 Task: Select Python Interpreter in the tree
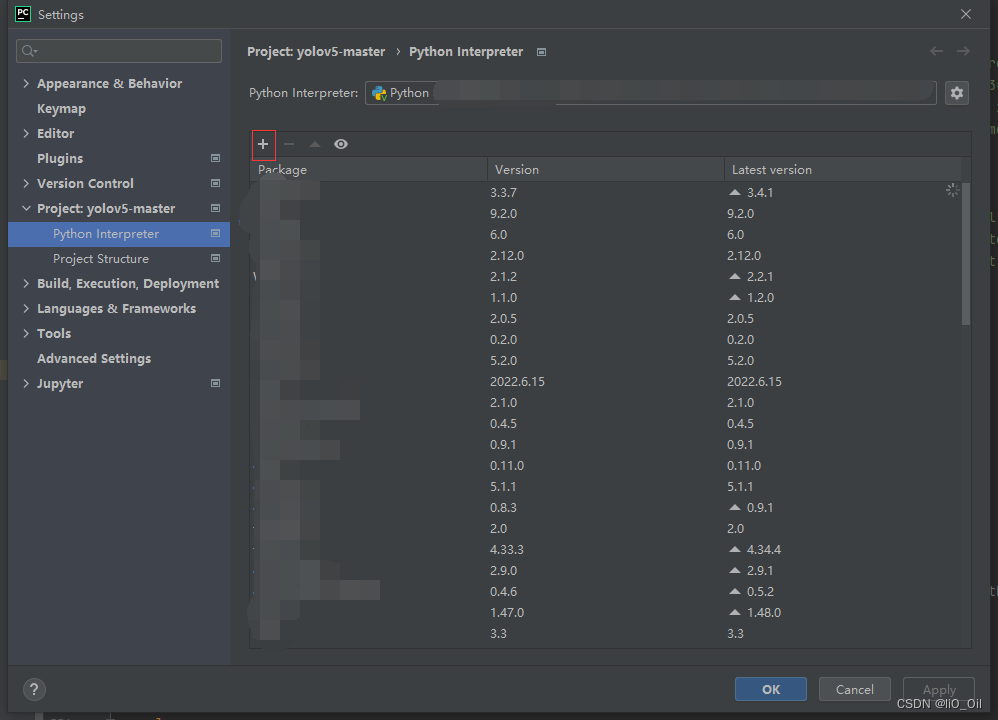point(119,234)
